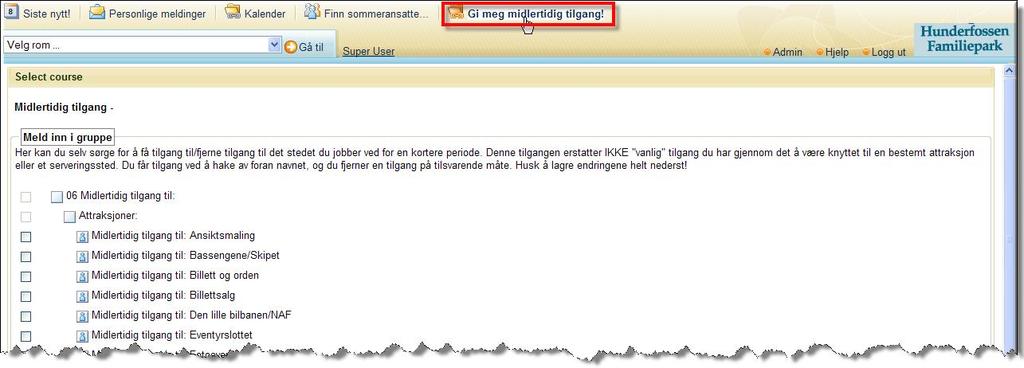
Task: Click the Super User link
Action: 368,51
